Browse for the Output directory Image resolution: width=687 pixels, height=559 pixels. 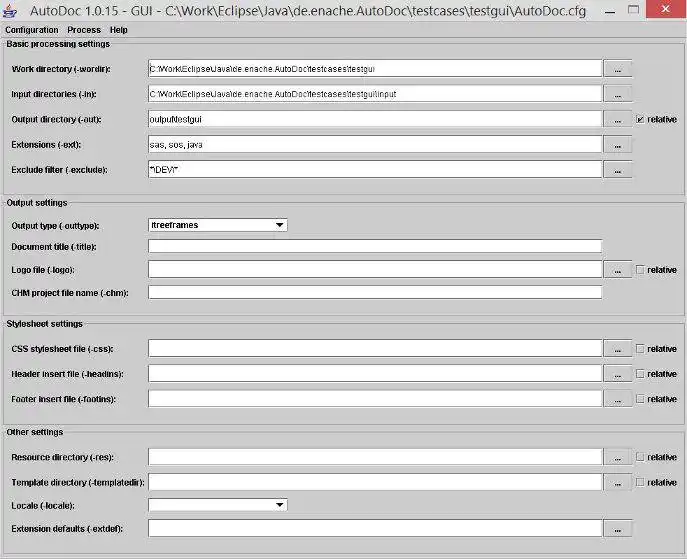tap(617, 119)
